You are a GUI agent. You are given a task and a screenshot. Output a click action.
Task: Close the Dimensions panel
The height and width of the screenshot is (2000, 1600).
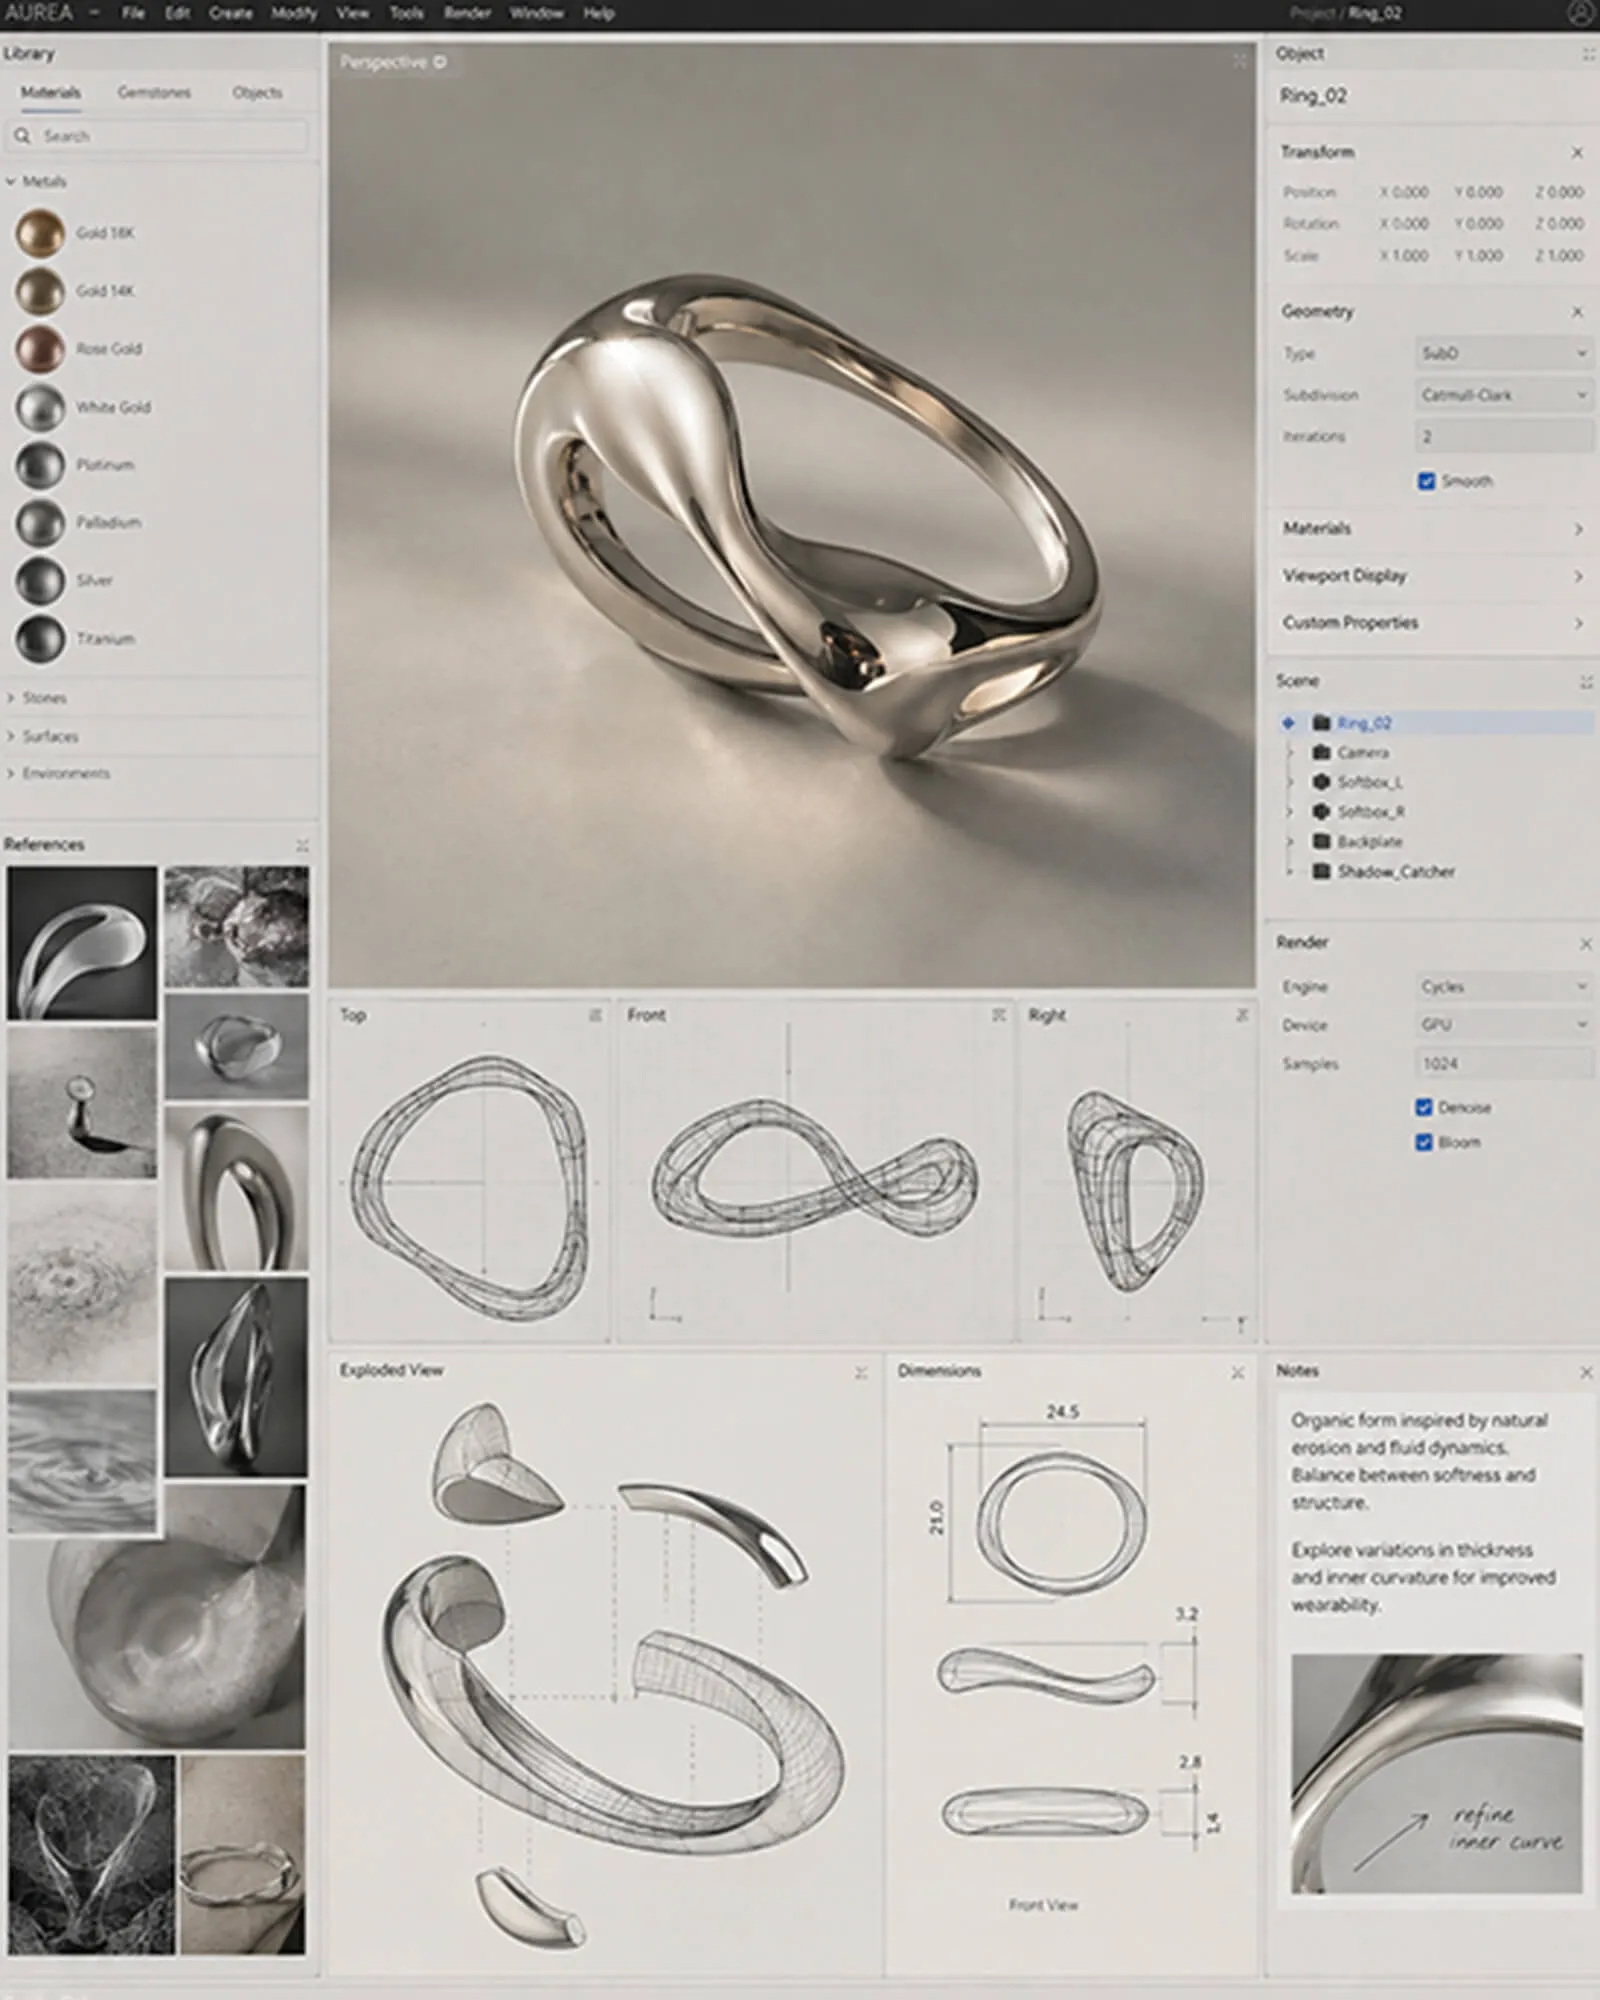(1238, 1373)
